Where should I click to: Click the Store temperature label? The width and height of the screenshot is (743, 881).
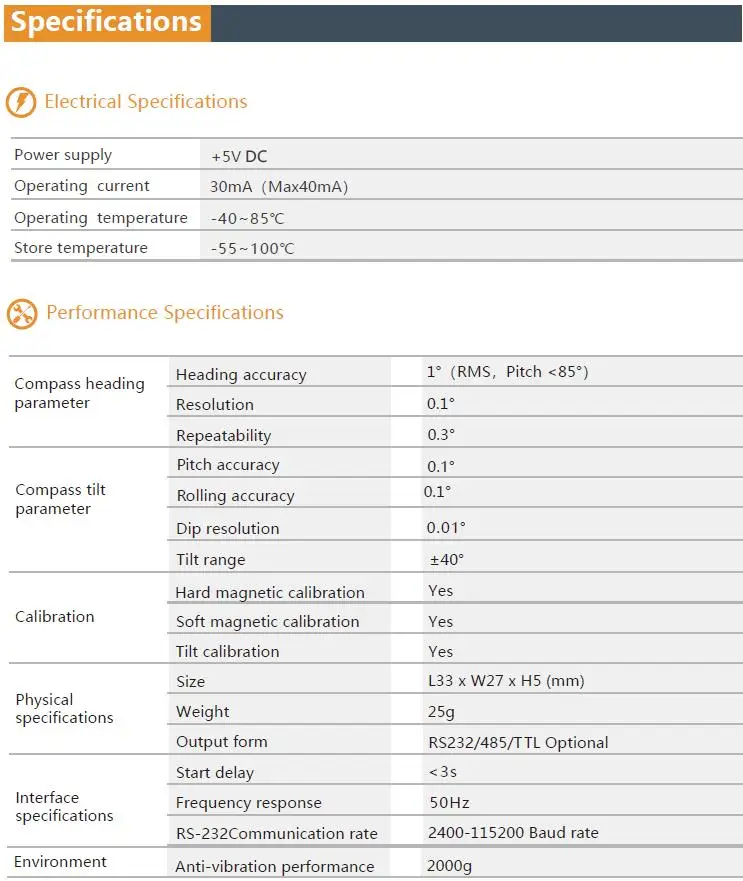click(x=81, y=248)
